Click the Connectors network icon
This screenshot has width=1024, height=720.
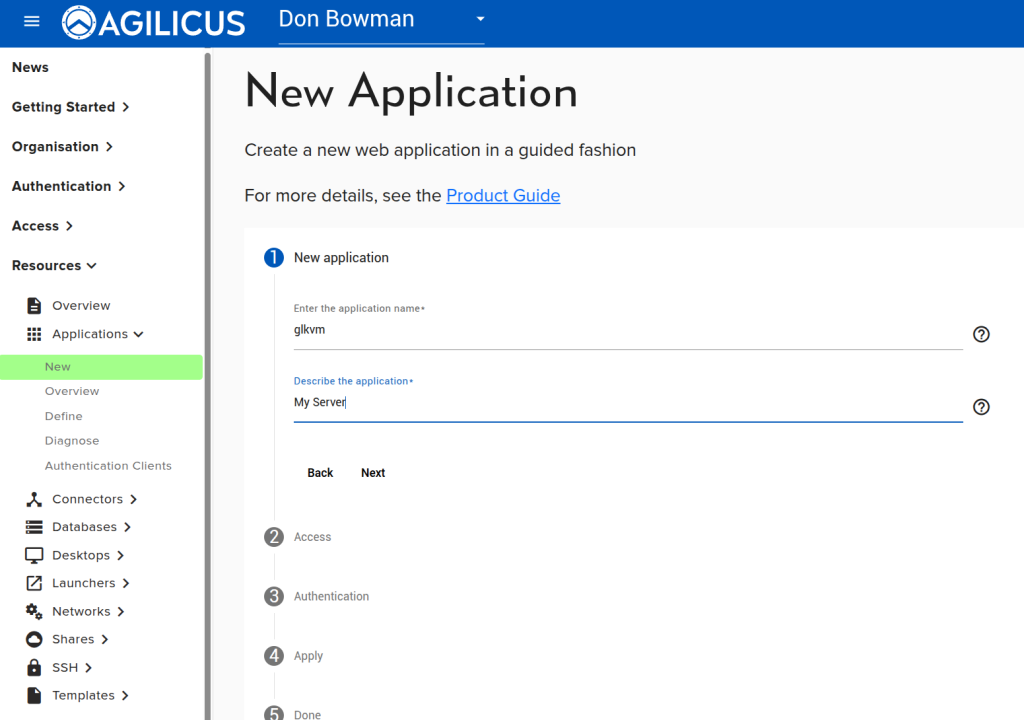(x=34, y=499)
